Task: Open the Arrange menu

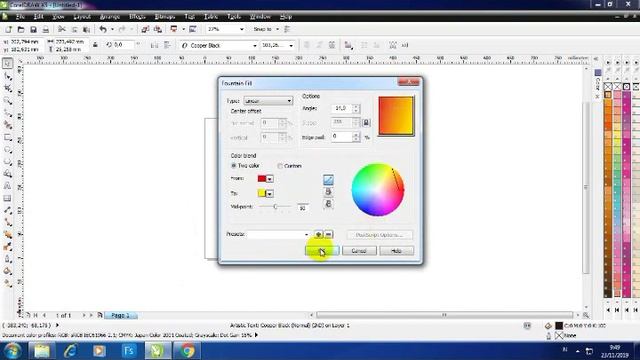Action: click(110, 17)
